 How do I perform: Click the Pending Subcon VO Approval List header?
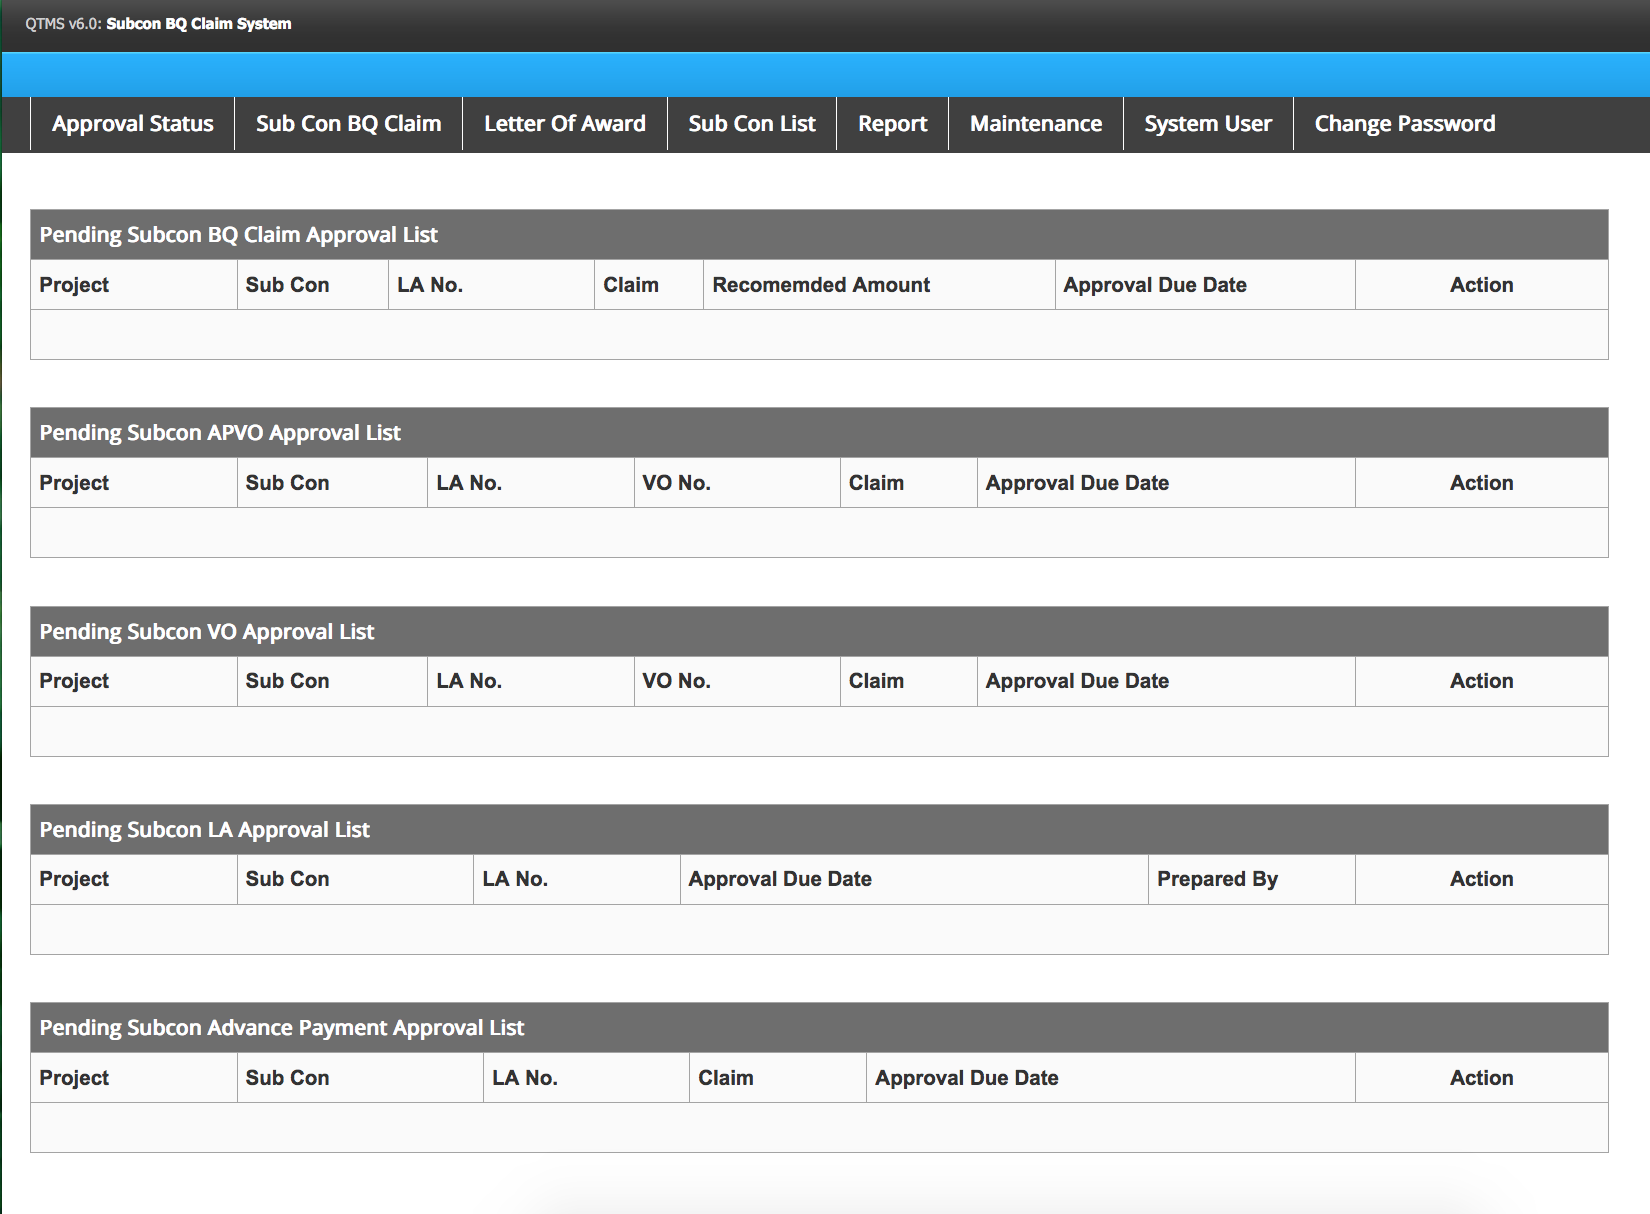(207, 632)
